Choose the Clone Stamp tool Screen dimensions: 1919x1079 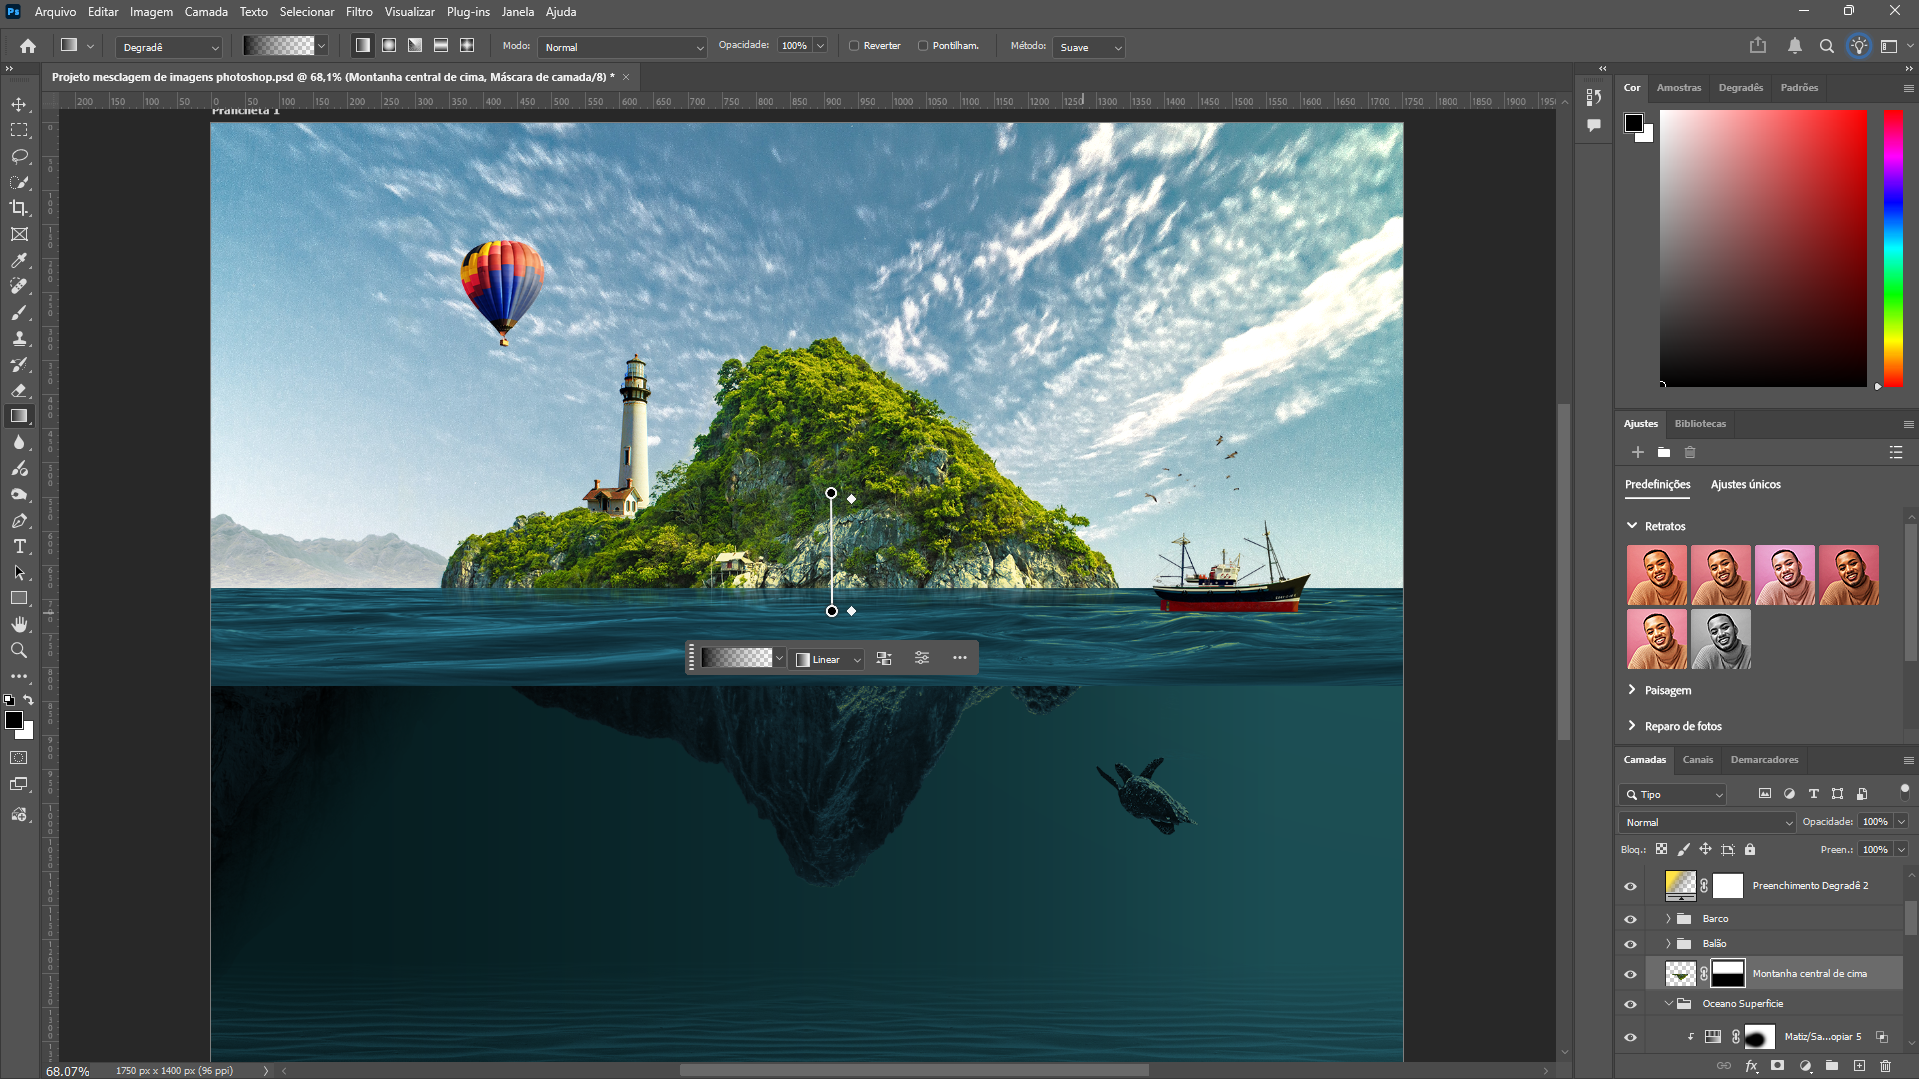[x=19, y=339]
